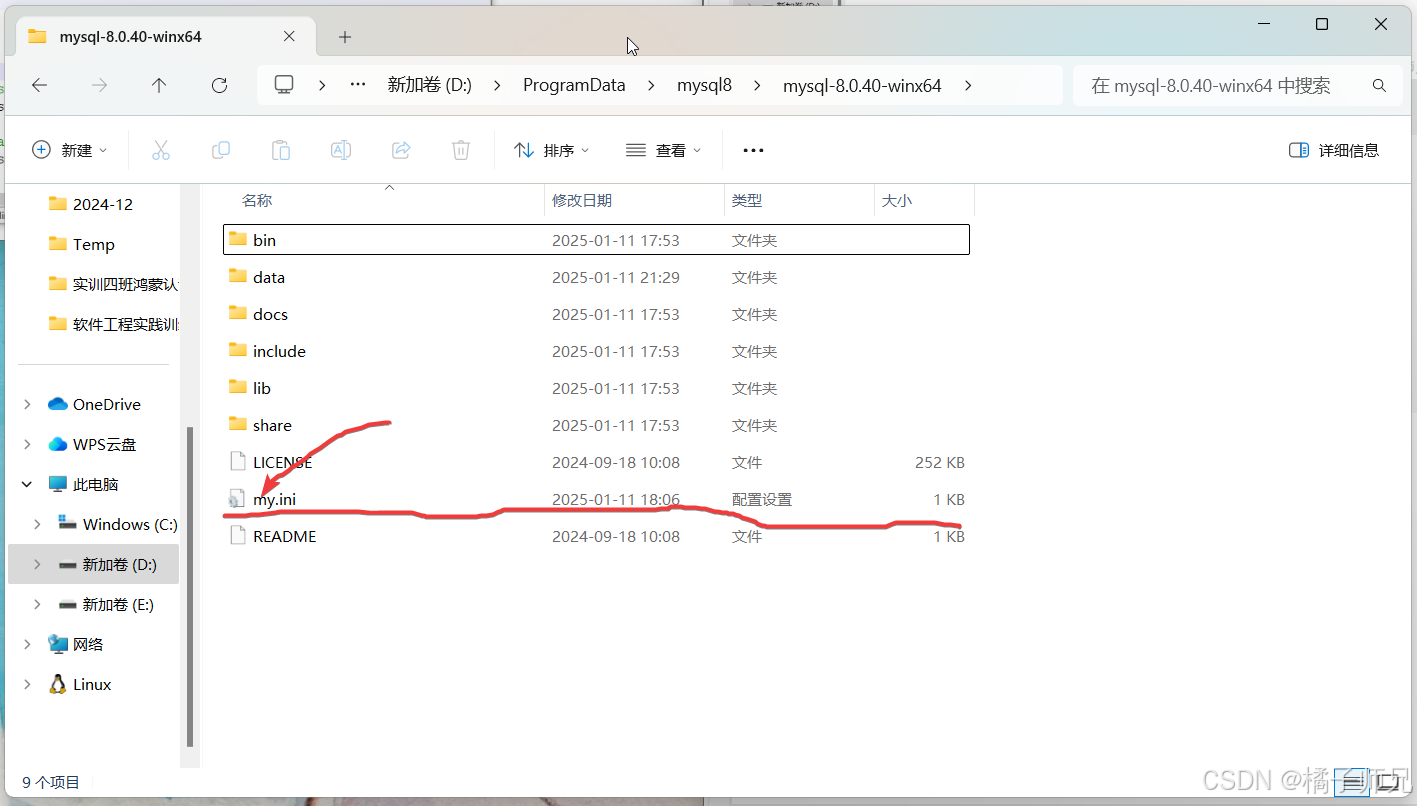Click the OneDrive cloud icon
Viewport: 1417px width, 806px height.
coord(57,404)
